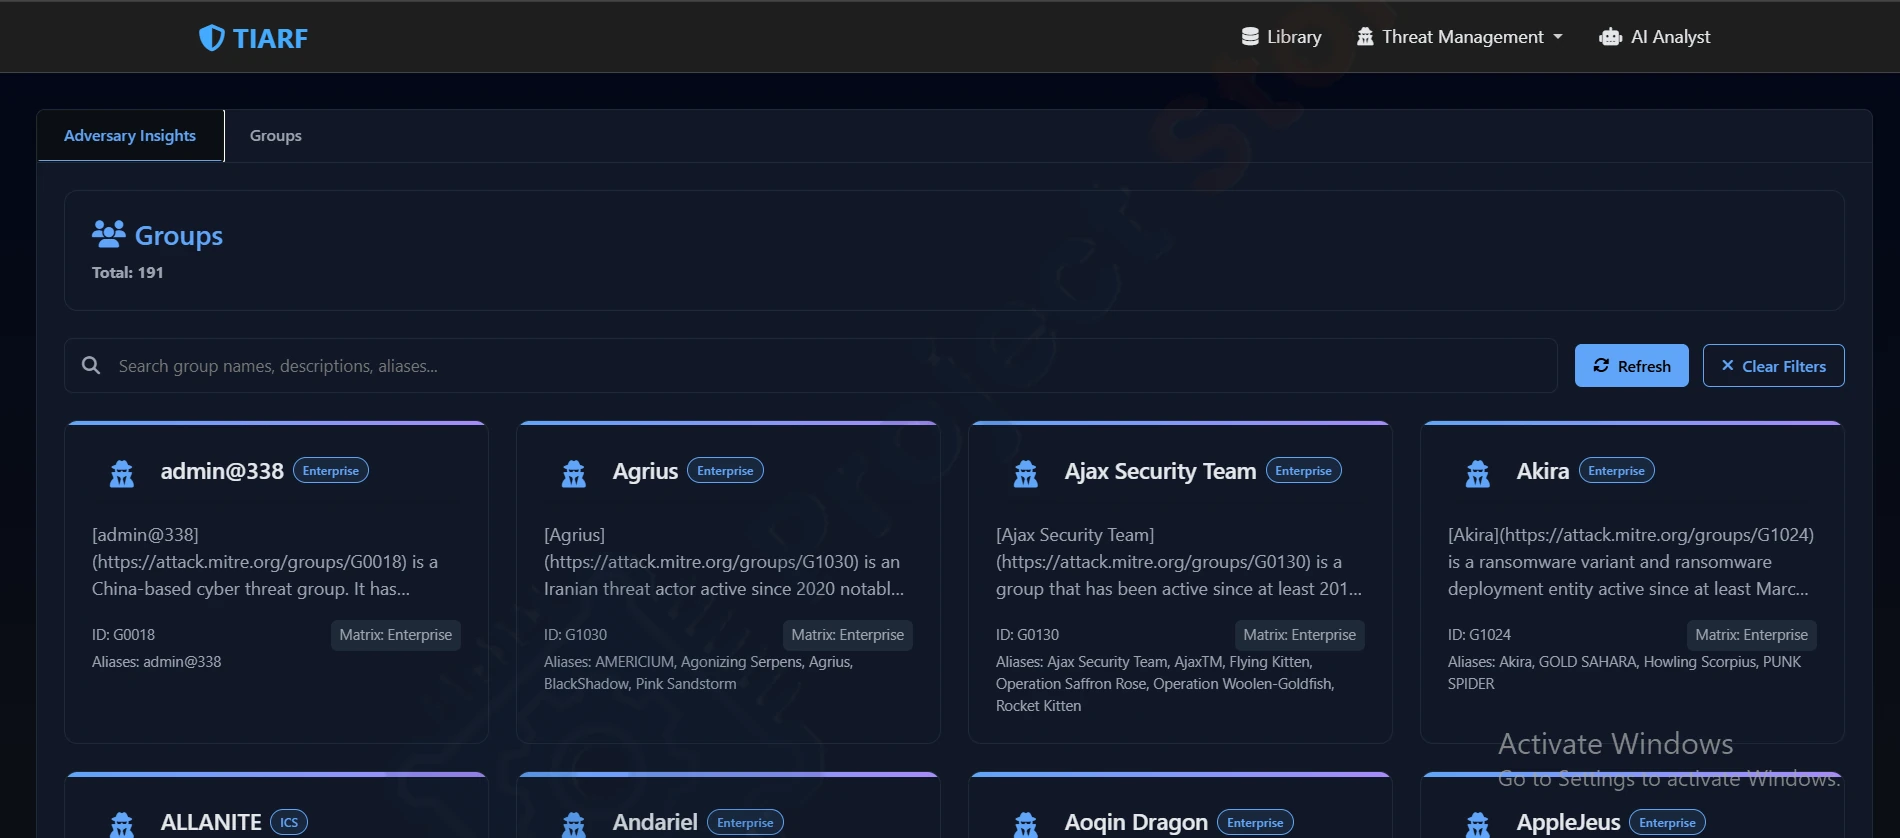Click the Agrius card spy icon
Image resolution: width=1900 pixels, height=838 pixels.
(574, 473)
